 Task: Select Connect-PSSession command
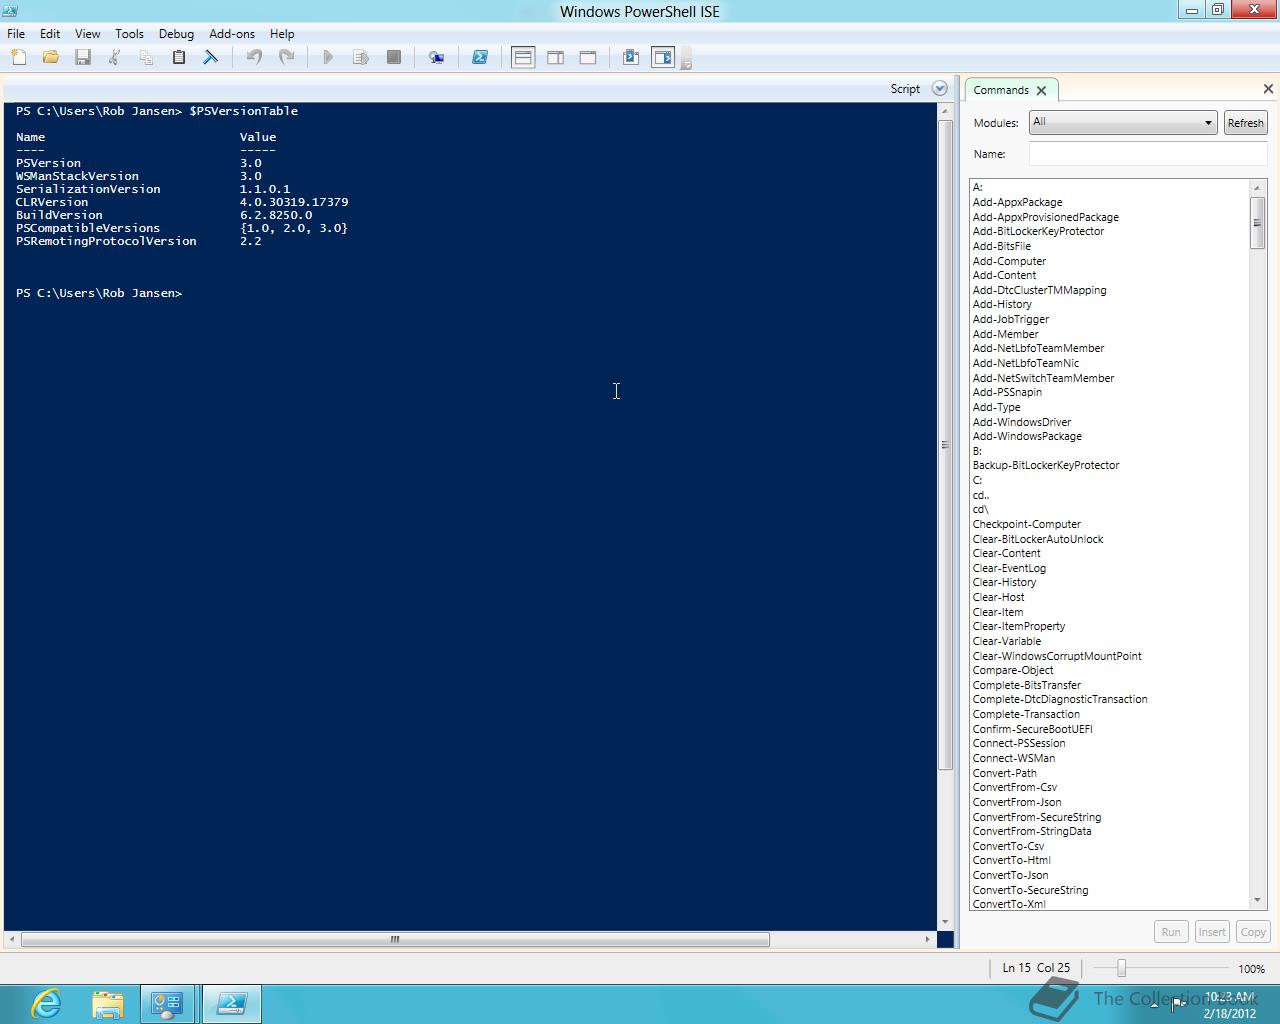[1019, 743]
